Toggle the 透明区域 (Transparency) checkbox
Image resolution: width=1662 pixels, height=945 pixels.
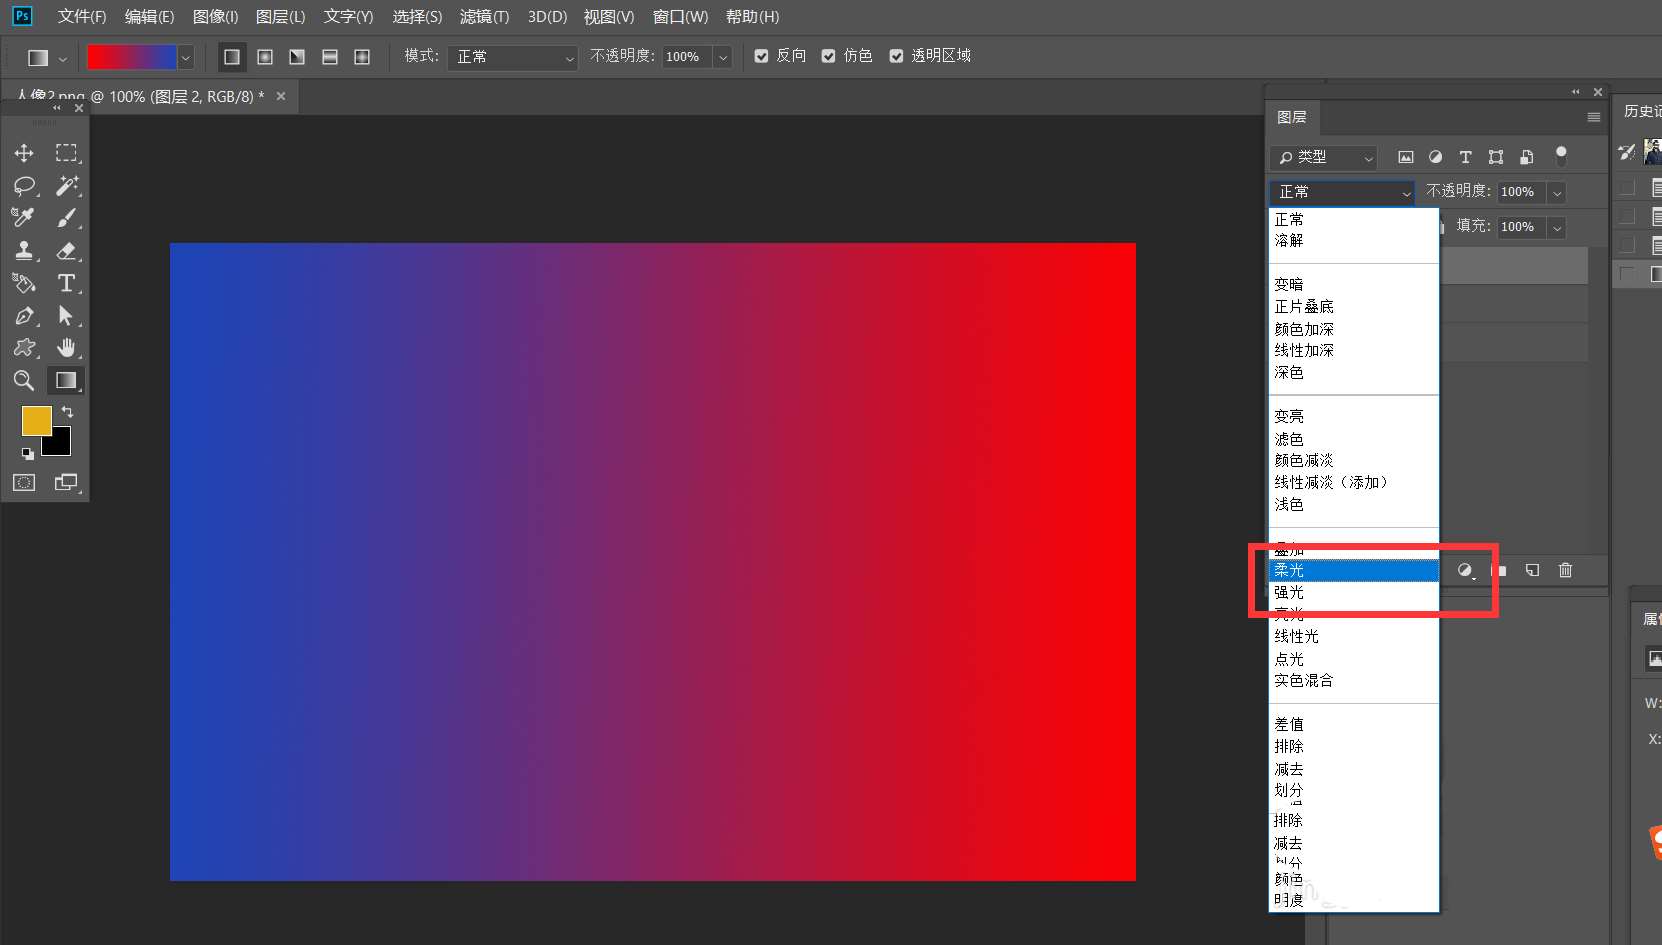pyautogui.click(x=897, y=56)
